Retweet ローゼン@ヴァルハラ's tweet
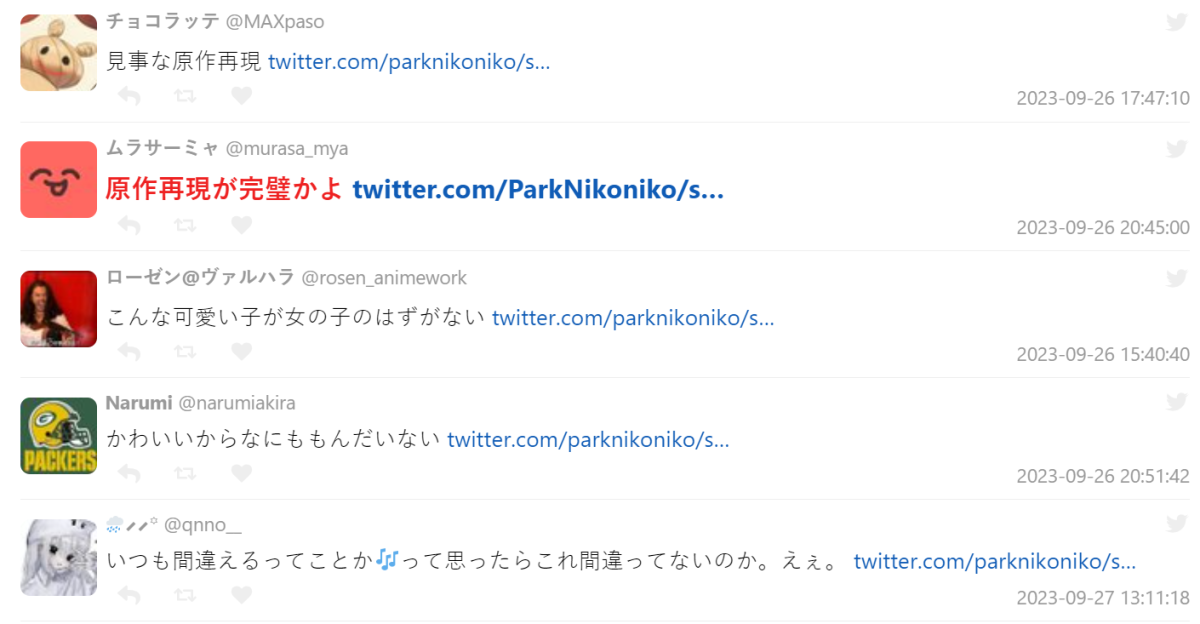Screen dimensions: 1200x624 (185, 351)
